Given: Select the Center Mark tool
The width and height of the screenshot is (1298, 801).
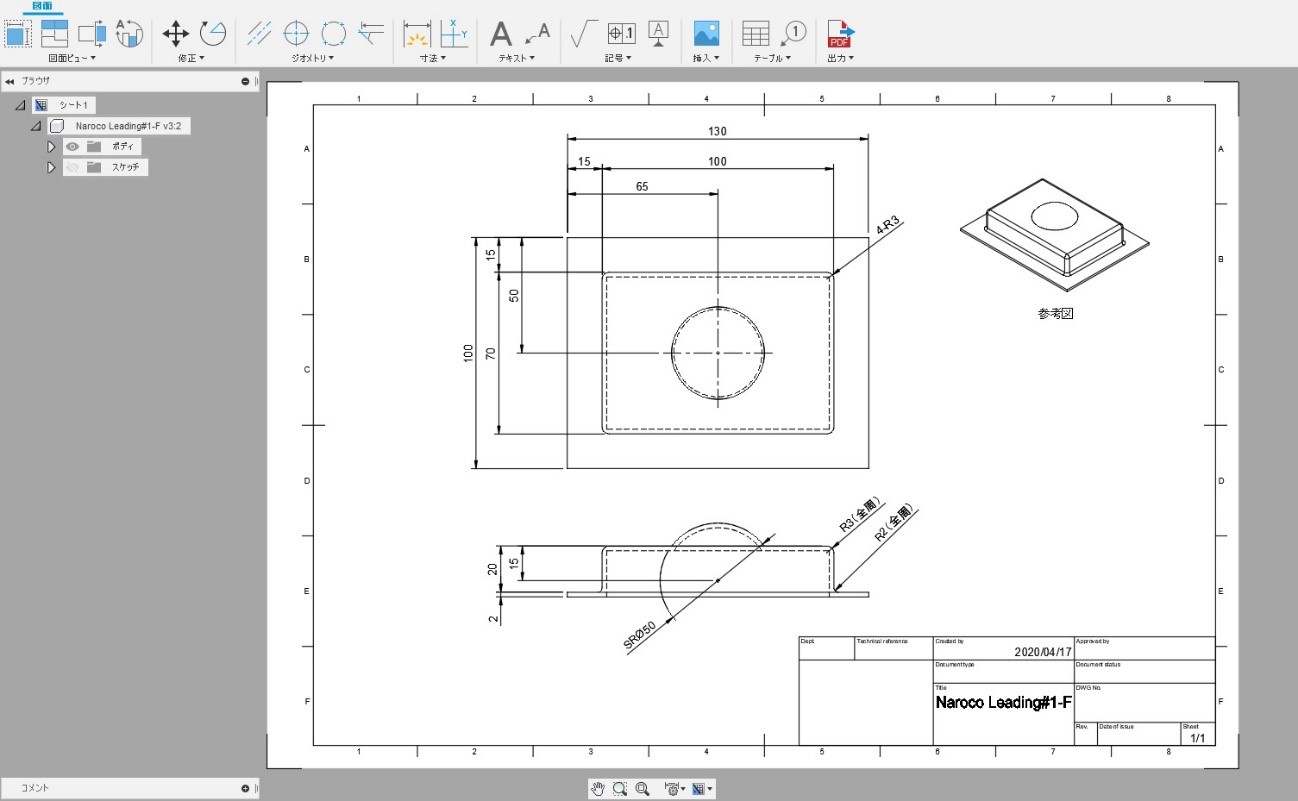Looking at the screenshot, I should 296,33.
